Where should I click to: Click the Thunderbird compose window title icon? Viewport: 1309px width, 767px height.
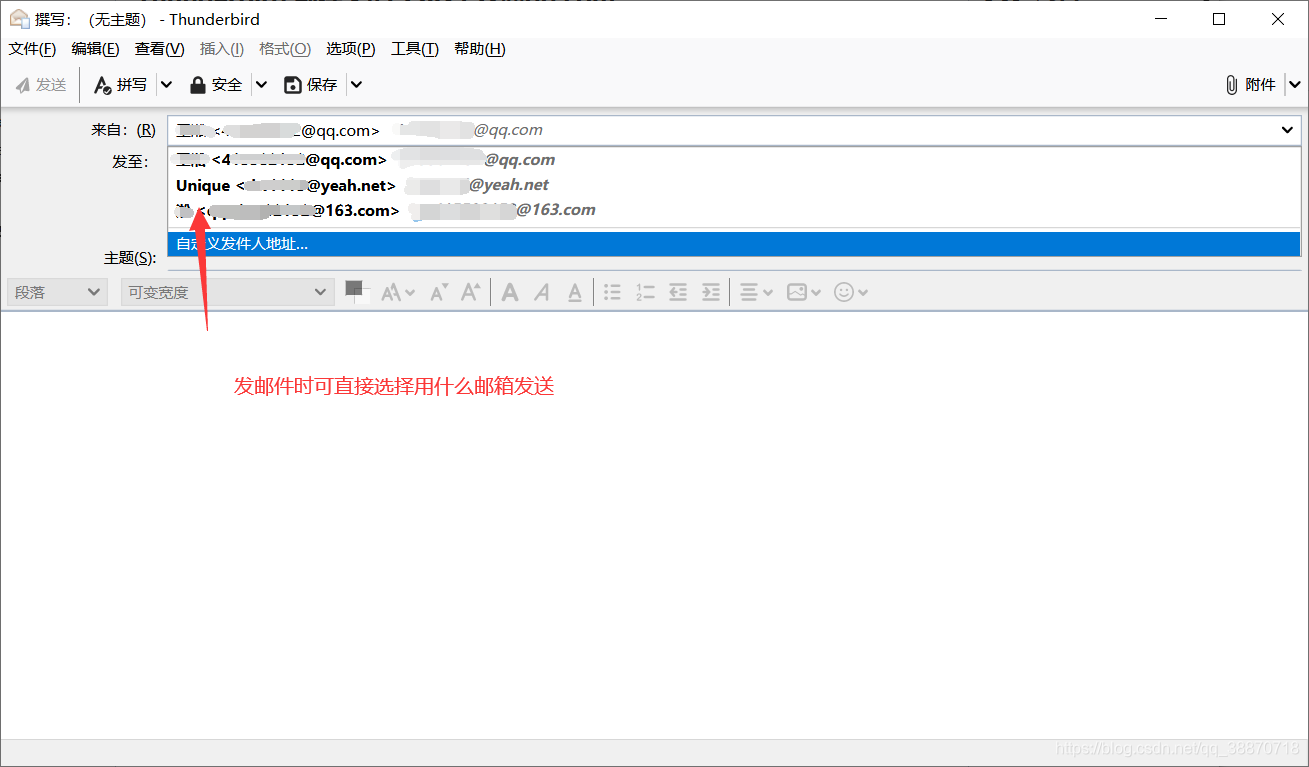(18, 19)
